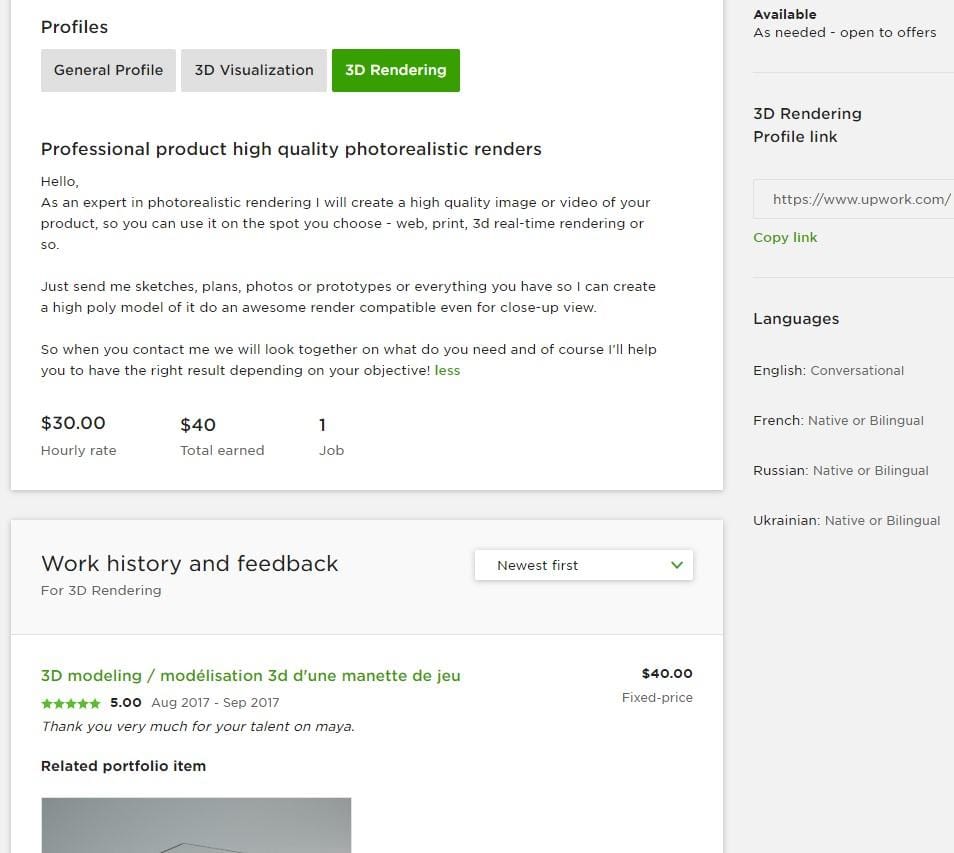Click the Available status text
The width and height of the screenshot is (954, 853).
(x=785, y=14)
